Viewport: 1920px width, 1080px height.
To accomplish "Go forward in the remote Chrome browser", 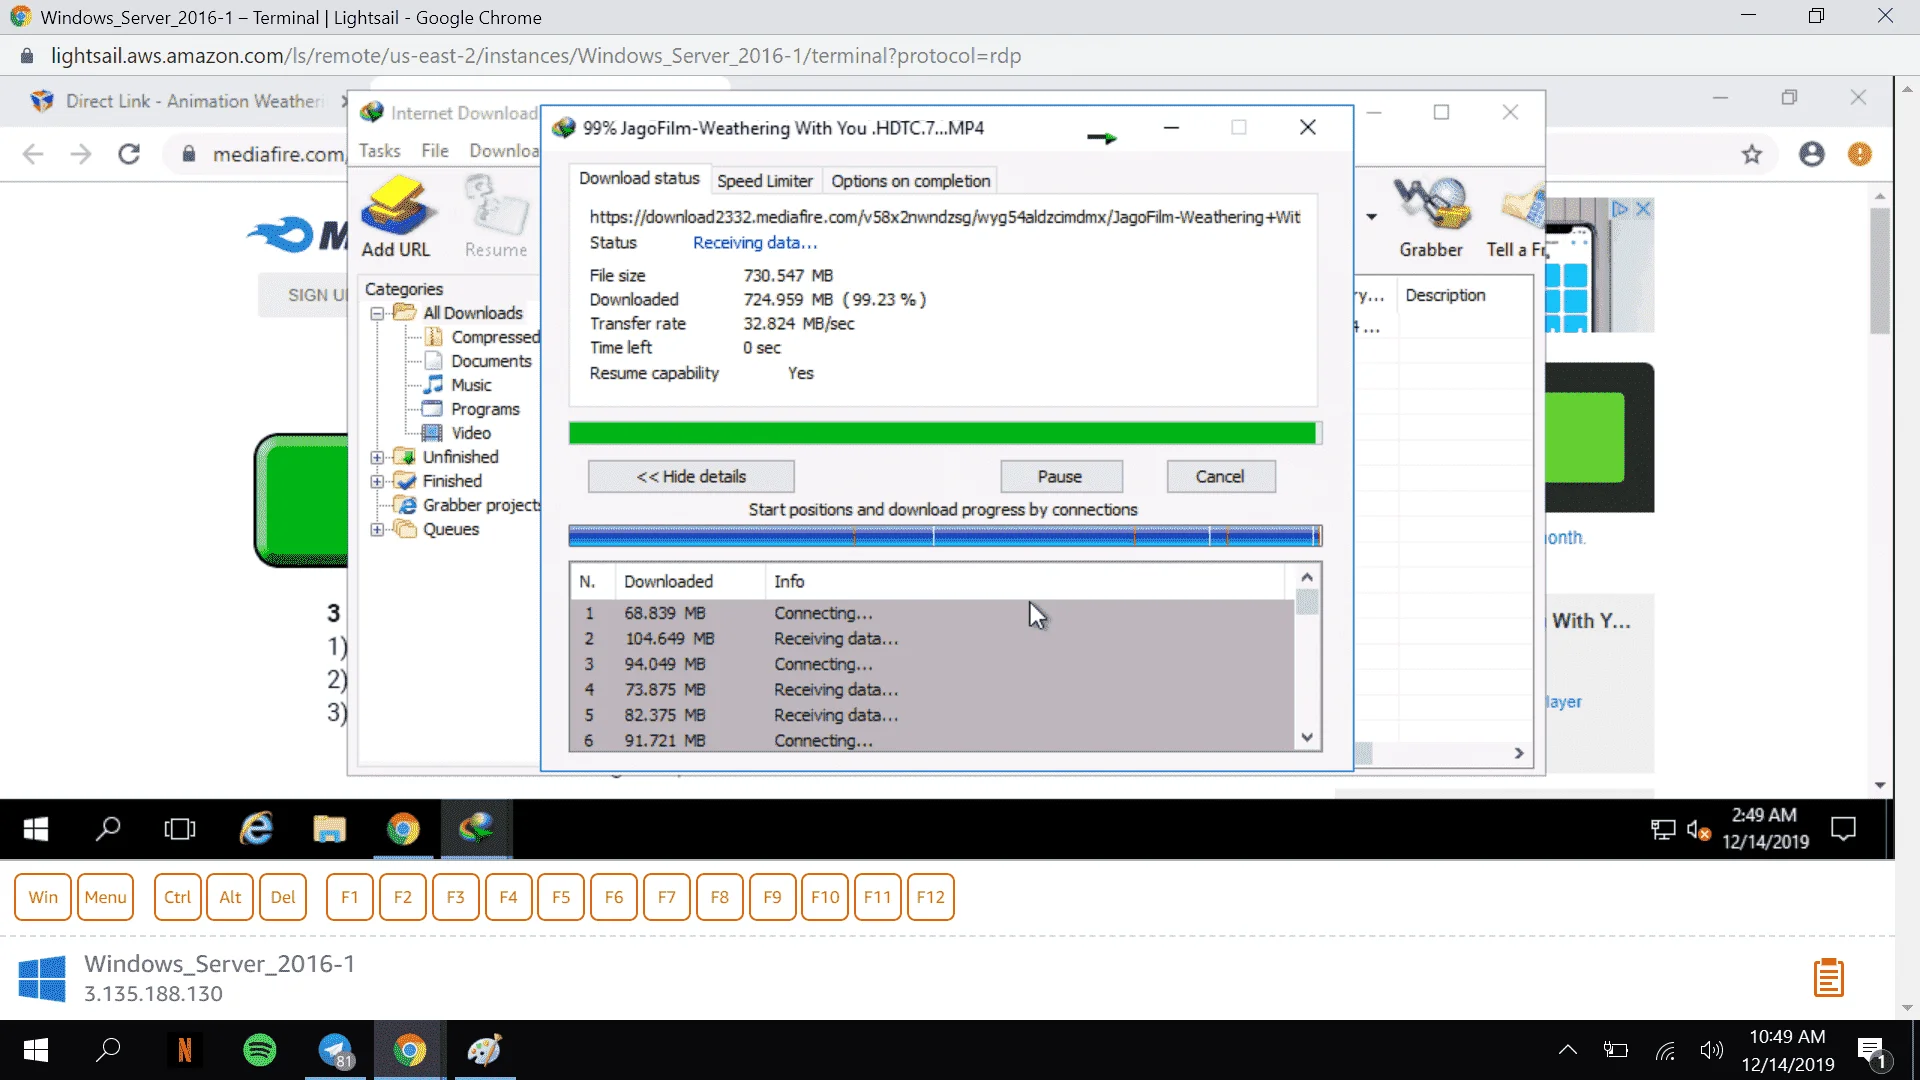I will coord(81,154).
